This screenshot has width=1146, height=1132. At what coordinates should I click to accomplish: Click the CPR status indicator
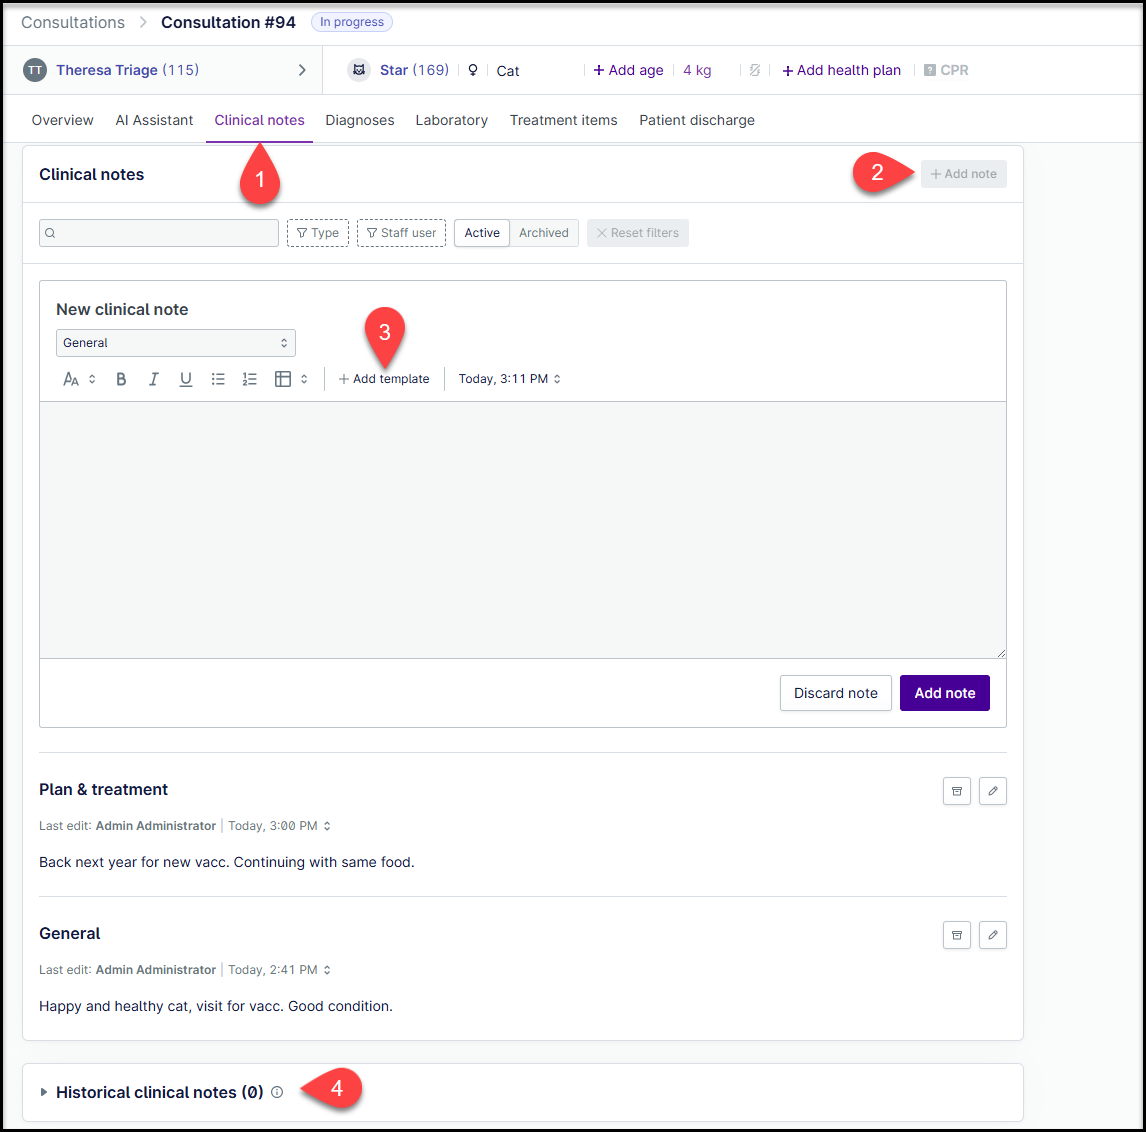[946, 70]
